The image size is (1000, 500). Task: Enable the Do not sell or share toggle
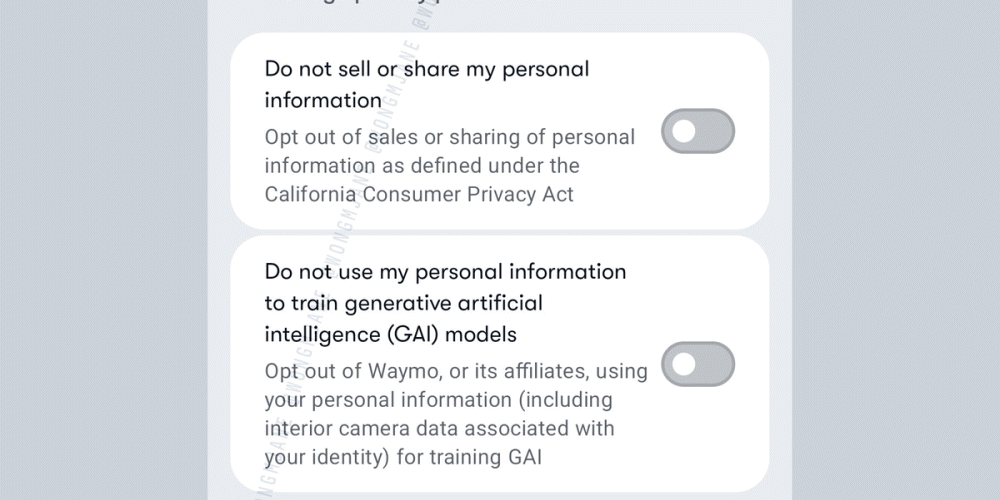698,131
